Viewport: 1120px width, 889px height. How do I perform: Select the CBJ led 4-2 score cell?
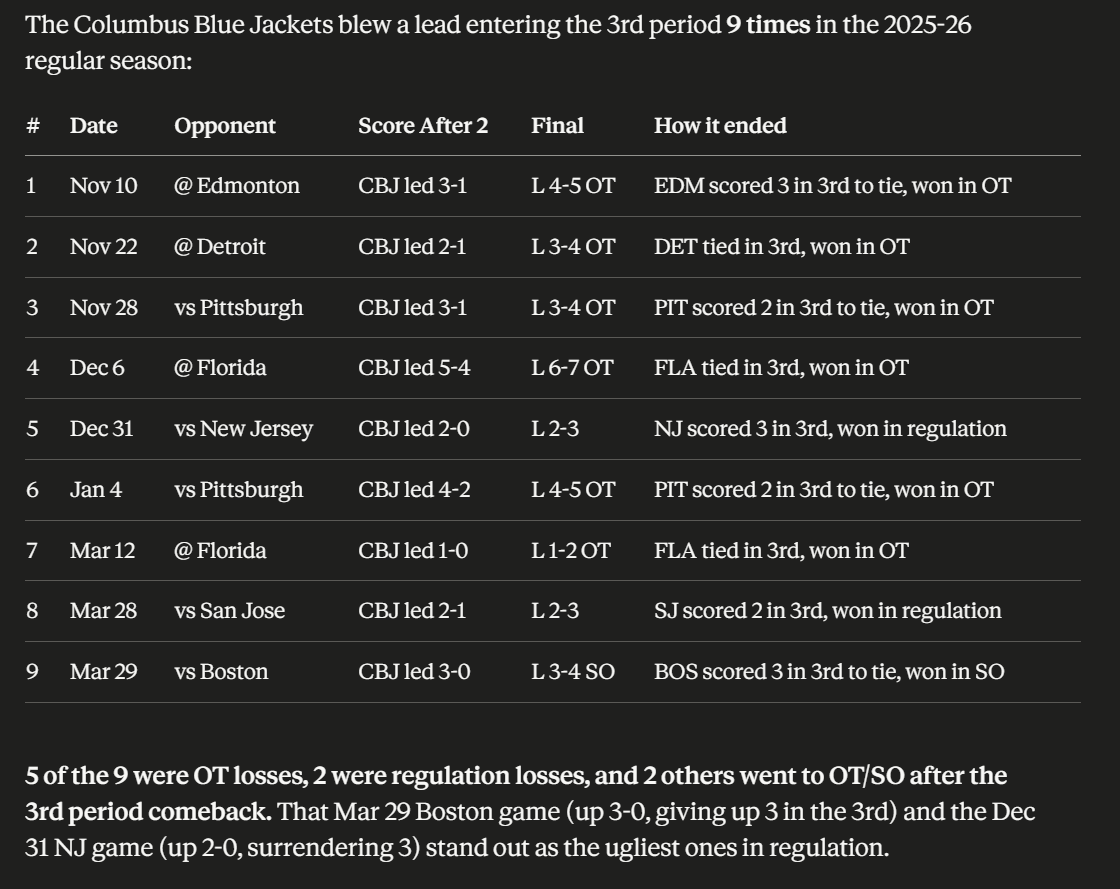click(412, 490)
